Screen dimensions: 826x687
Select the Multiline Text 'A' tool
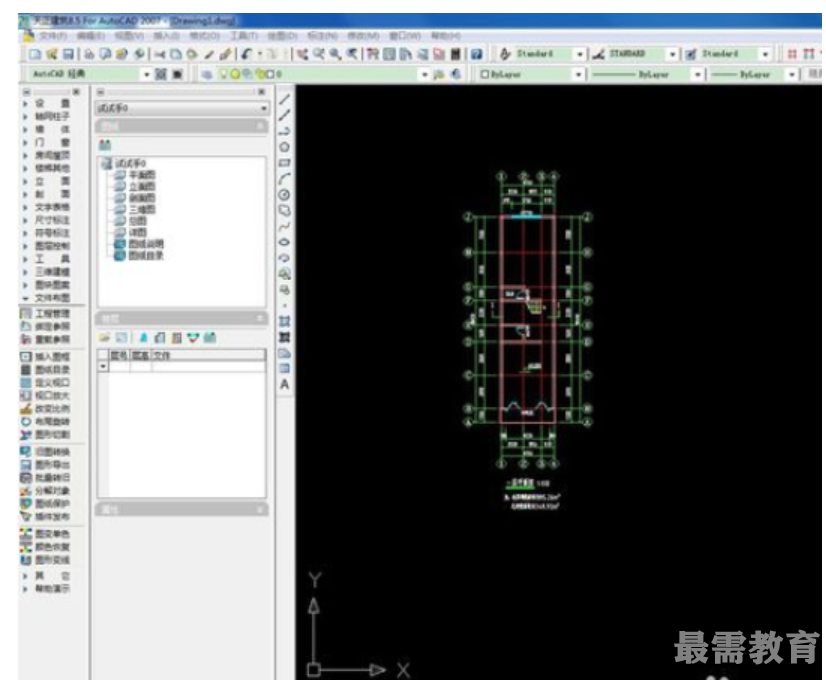(284, 385)
